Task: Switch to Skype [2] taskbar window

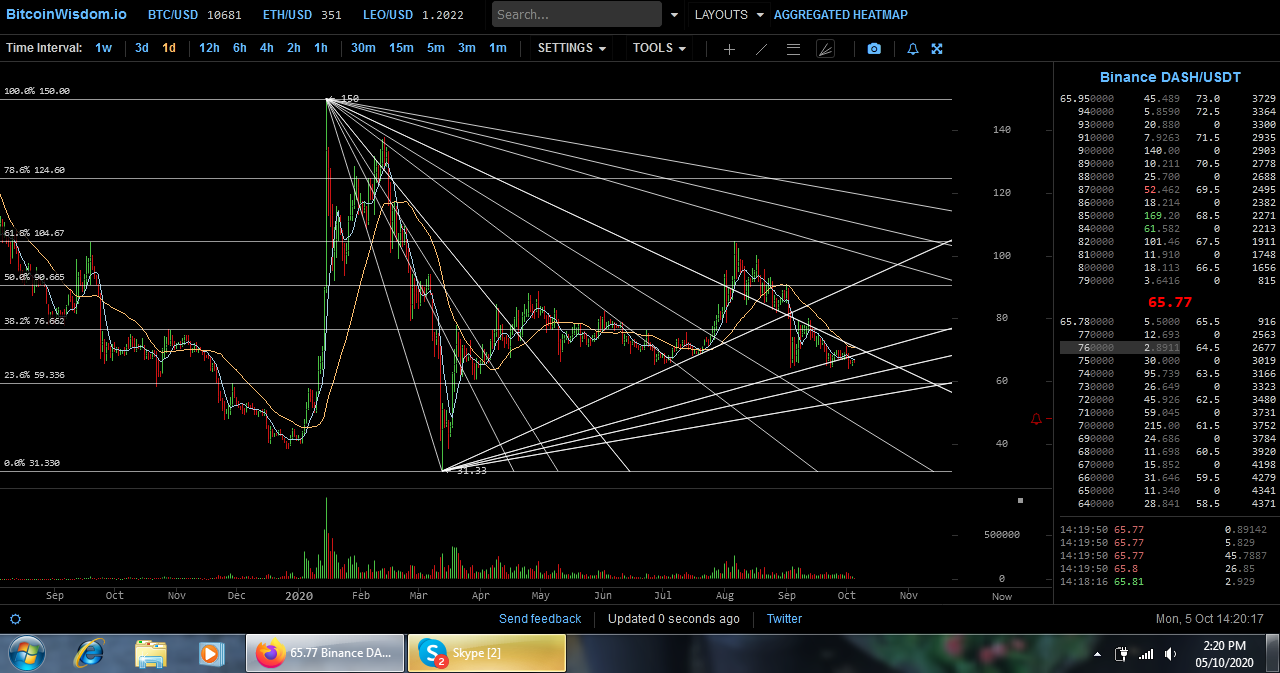Action: [487, 653]
